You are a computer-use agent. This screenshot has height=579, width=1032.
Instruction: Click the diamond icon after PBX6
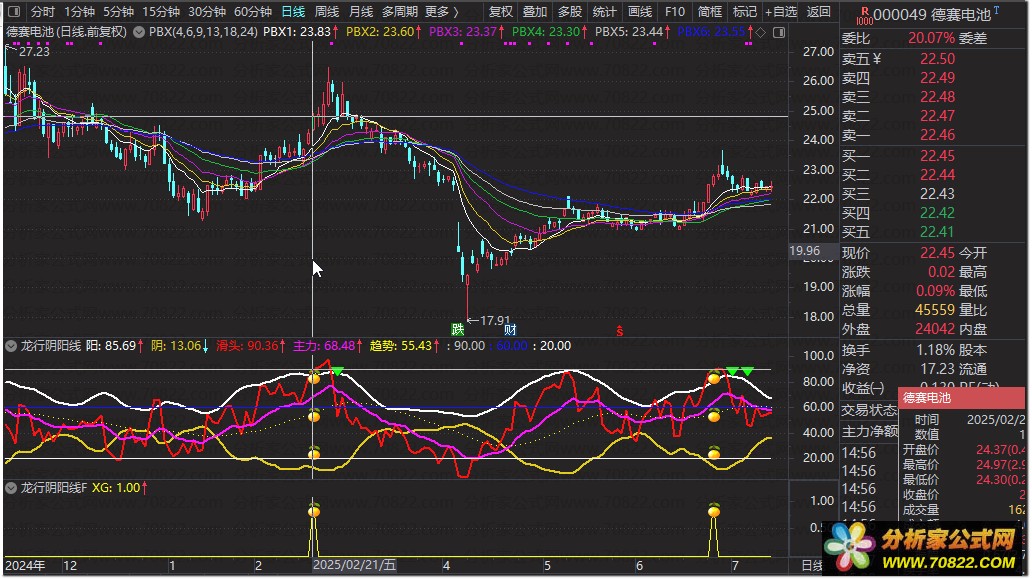coord(761,32)
